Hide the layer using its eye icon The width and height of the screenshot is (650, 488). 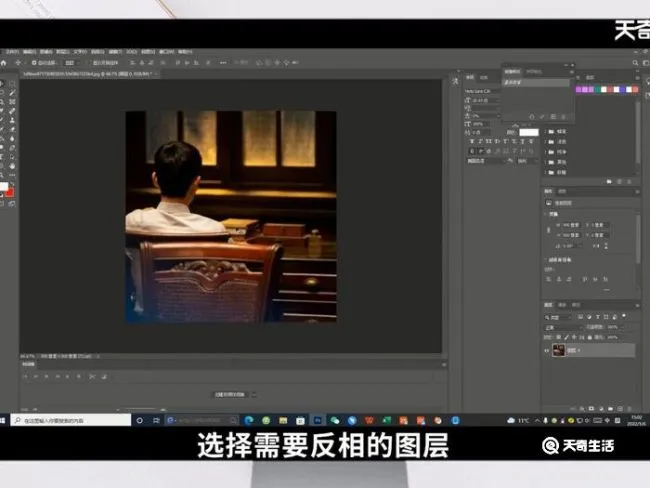point(547,350)
